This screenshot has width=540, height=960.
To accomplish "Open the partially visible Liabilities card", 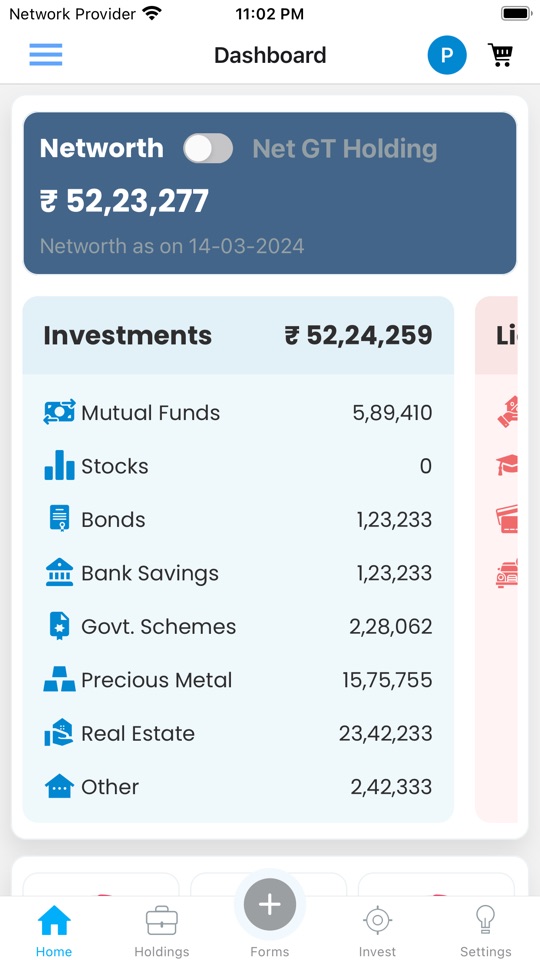I will click(497, 559).
